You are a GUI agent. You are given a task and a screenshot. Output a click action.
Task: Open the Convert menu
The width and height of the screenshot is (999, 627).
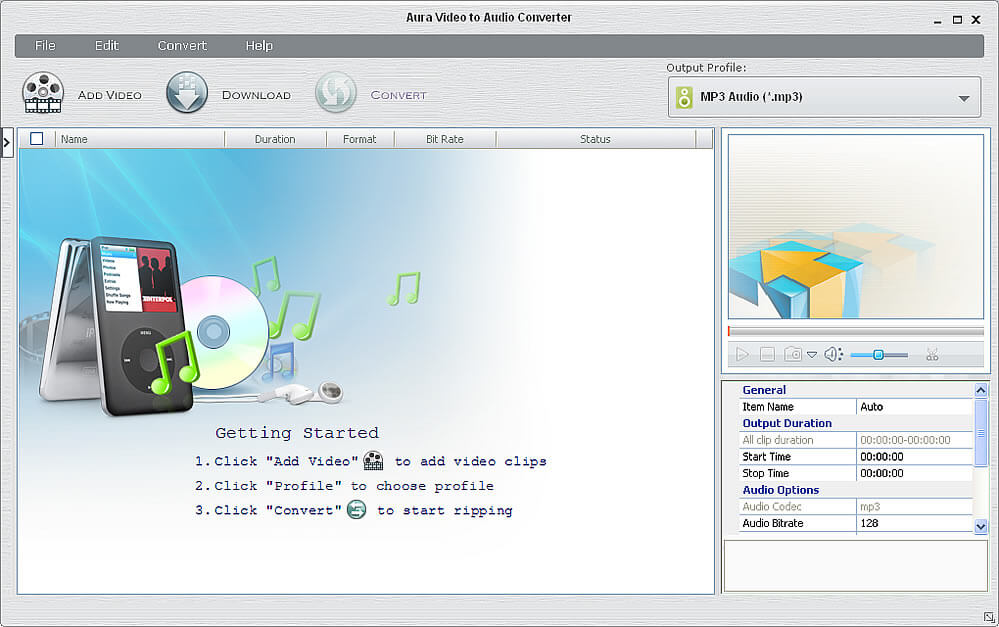[x=182, y=45]
